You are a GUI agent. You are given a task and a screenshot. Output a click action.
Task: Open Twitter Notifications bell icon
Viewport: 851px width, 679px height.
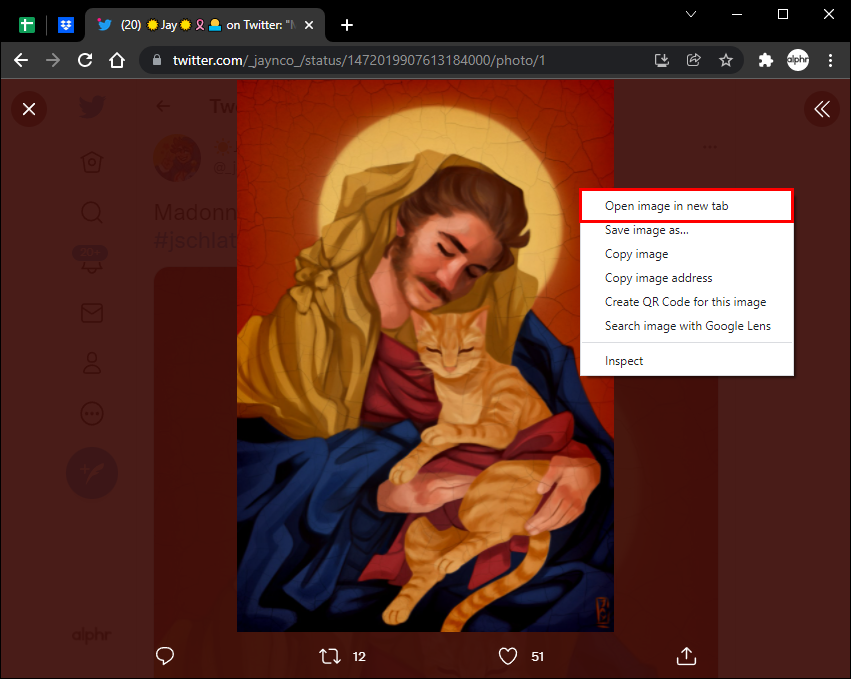pyautogui.click(x=91, y=262)
